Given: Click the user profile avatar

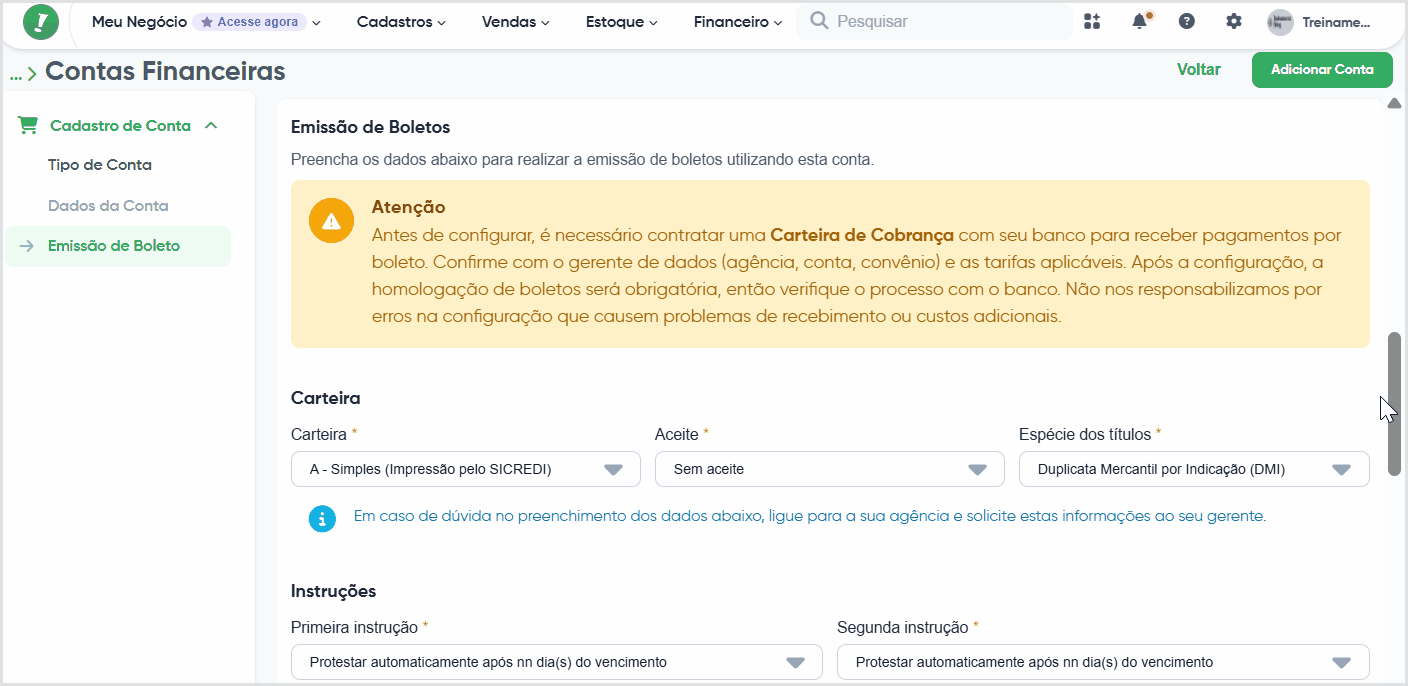Looking at the screenshot, I should coord(1280,22).
